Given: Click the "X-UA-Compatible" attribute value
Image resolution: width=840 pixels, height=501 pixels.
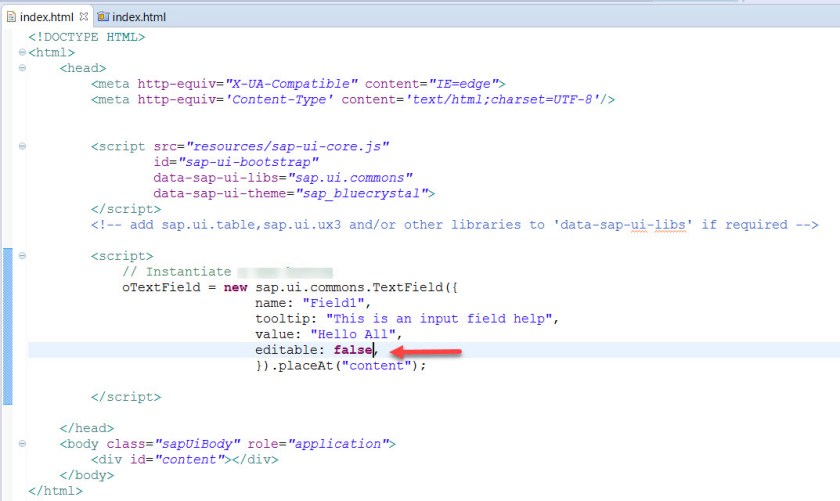Looking at the screenshot, I should click(291, 84).
